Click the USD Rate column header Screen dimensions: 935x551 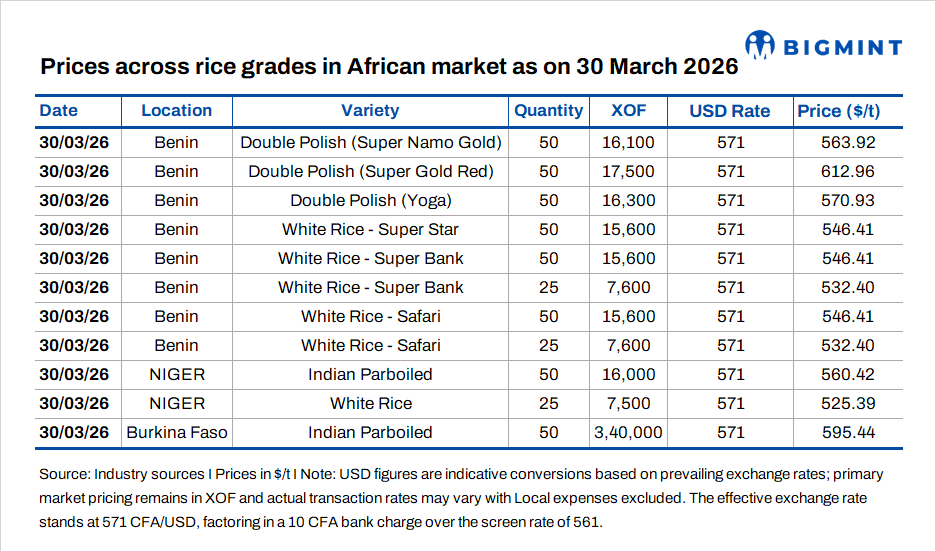pyautogui.click(x=730, y=111)
